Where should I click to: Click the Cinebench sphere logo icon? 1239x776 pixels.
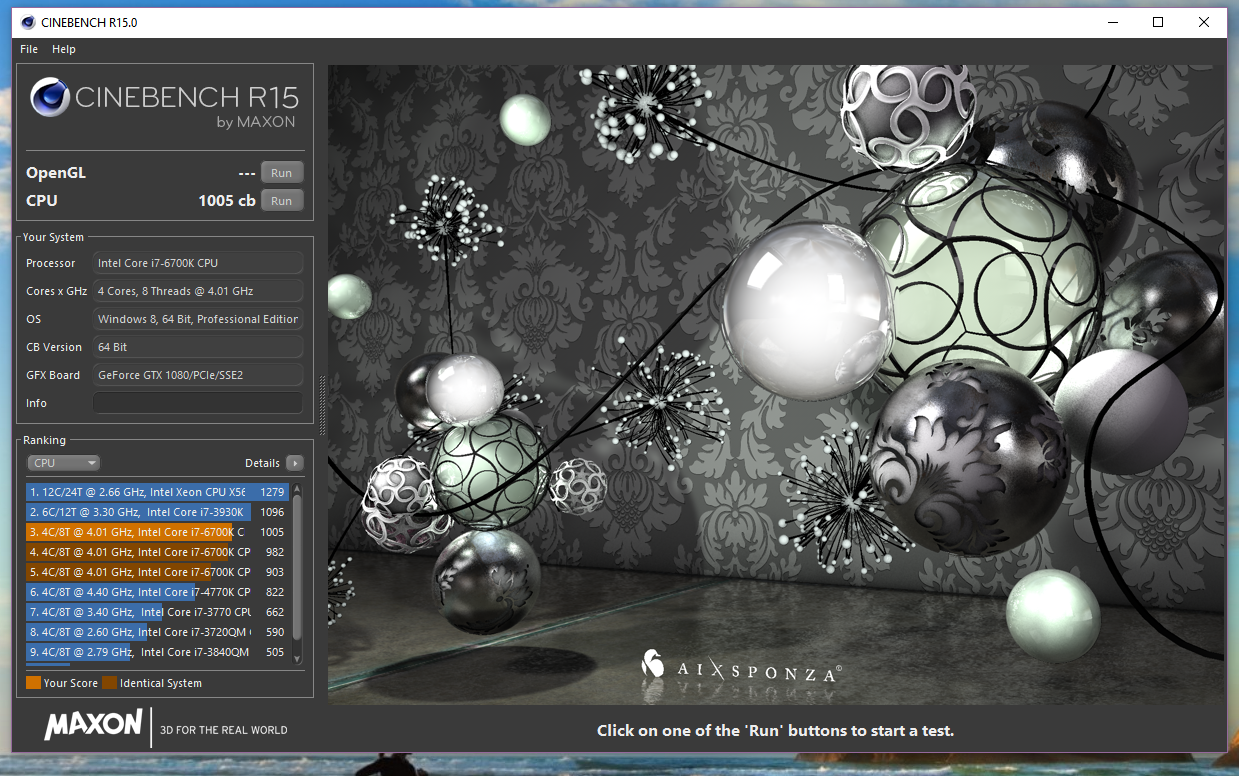[x=50, y=98]
